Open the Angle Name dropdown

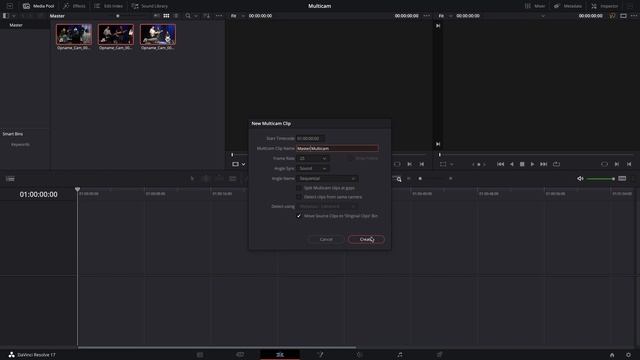(327, 178)
